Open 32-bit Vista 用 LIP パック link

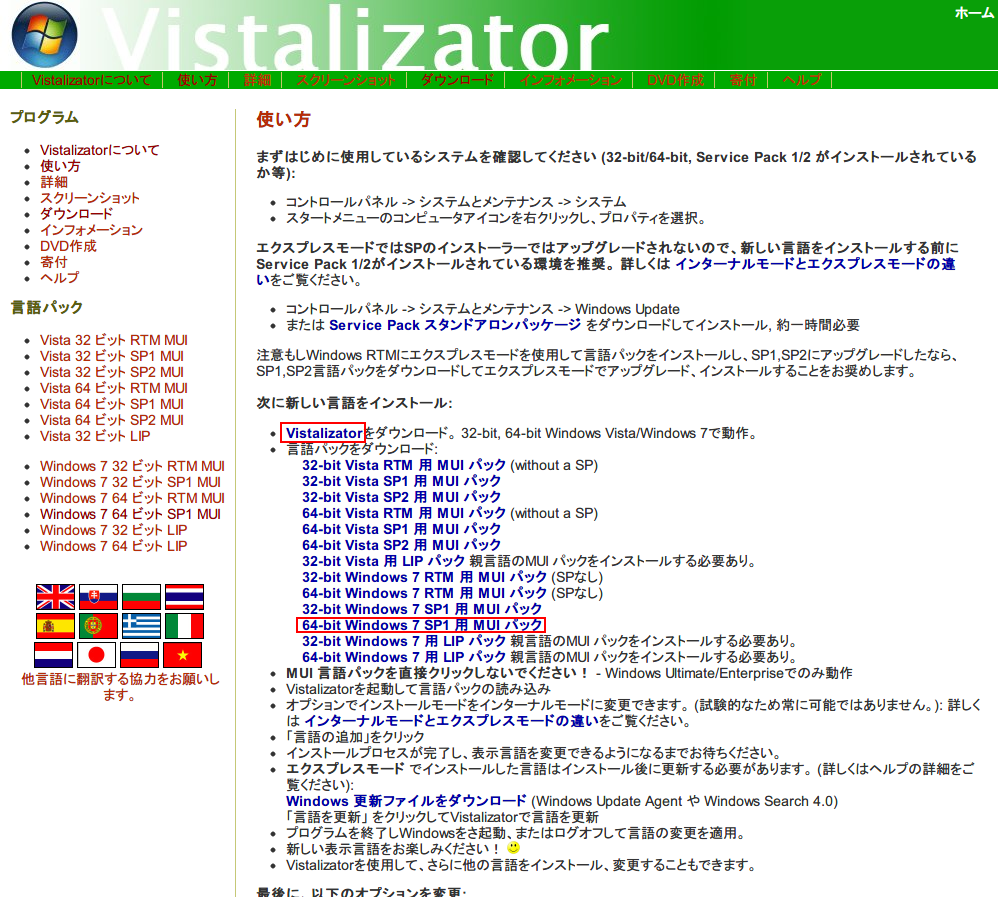pos(383,561)
